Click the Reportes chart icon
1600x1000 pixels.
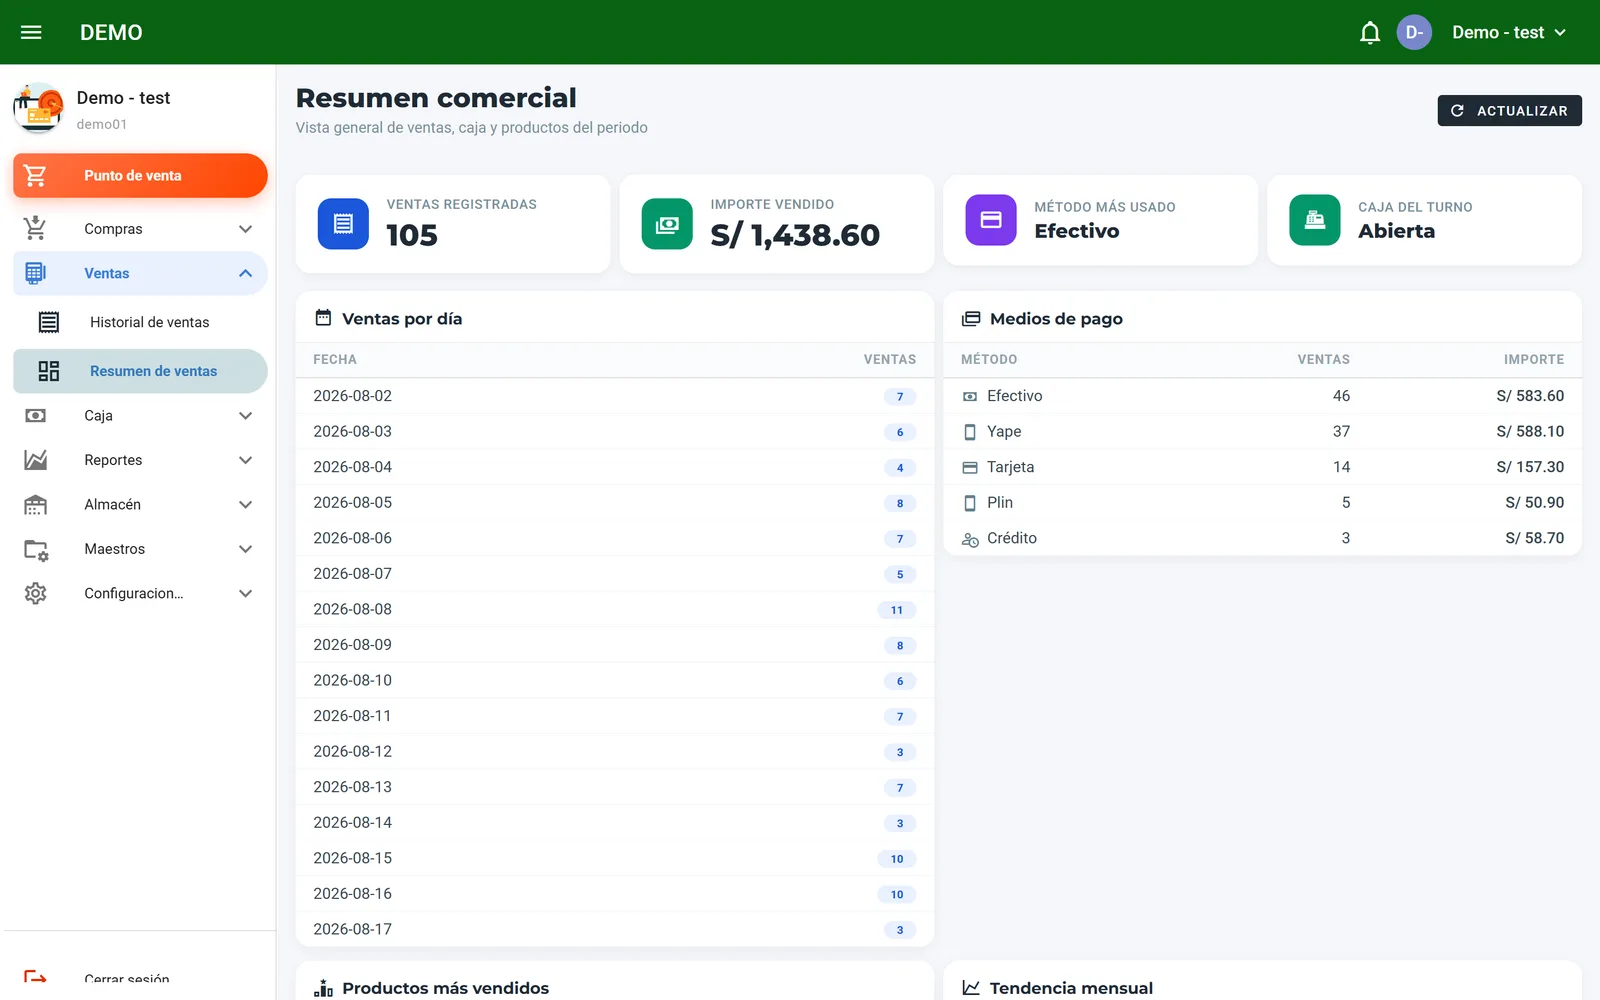(x=35, y=460)
